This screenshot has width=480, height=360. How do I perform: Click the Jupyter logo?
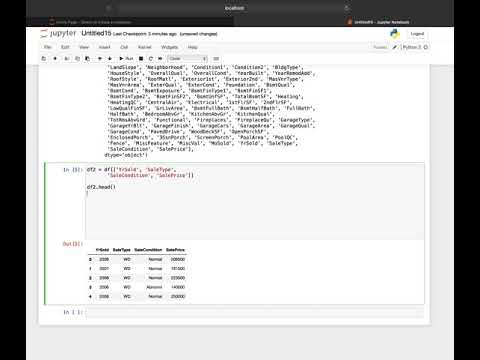click(x=58, y=33)
